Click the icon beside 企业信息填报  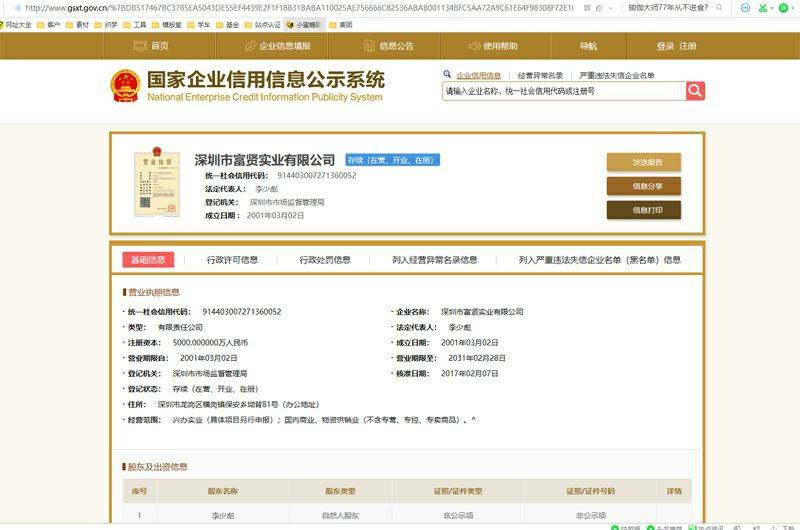tap(249, 46)
